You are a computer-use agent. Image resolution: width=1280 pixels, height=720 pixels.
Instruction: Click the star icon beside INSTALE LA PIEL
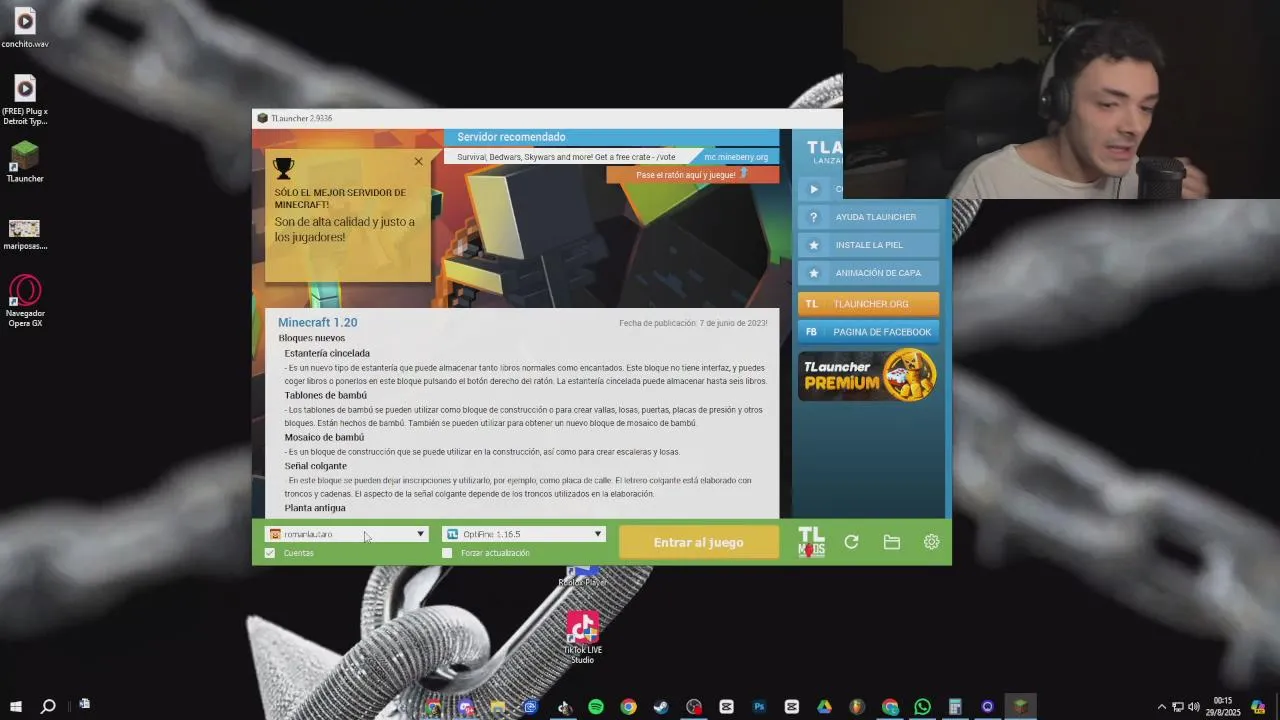pos(813,245)
